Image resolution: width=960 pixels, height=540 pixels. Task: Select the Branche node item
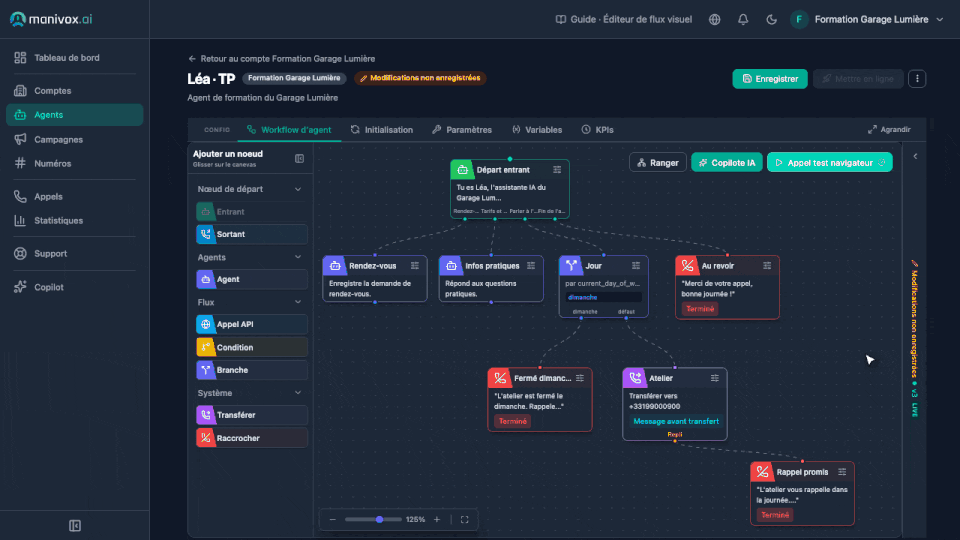(252, 370)
